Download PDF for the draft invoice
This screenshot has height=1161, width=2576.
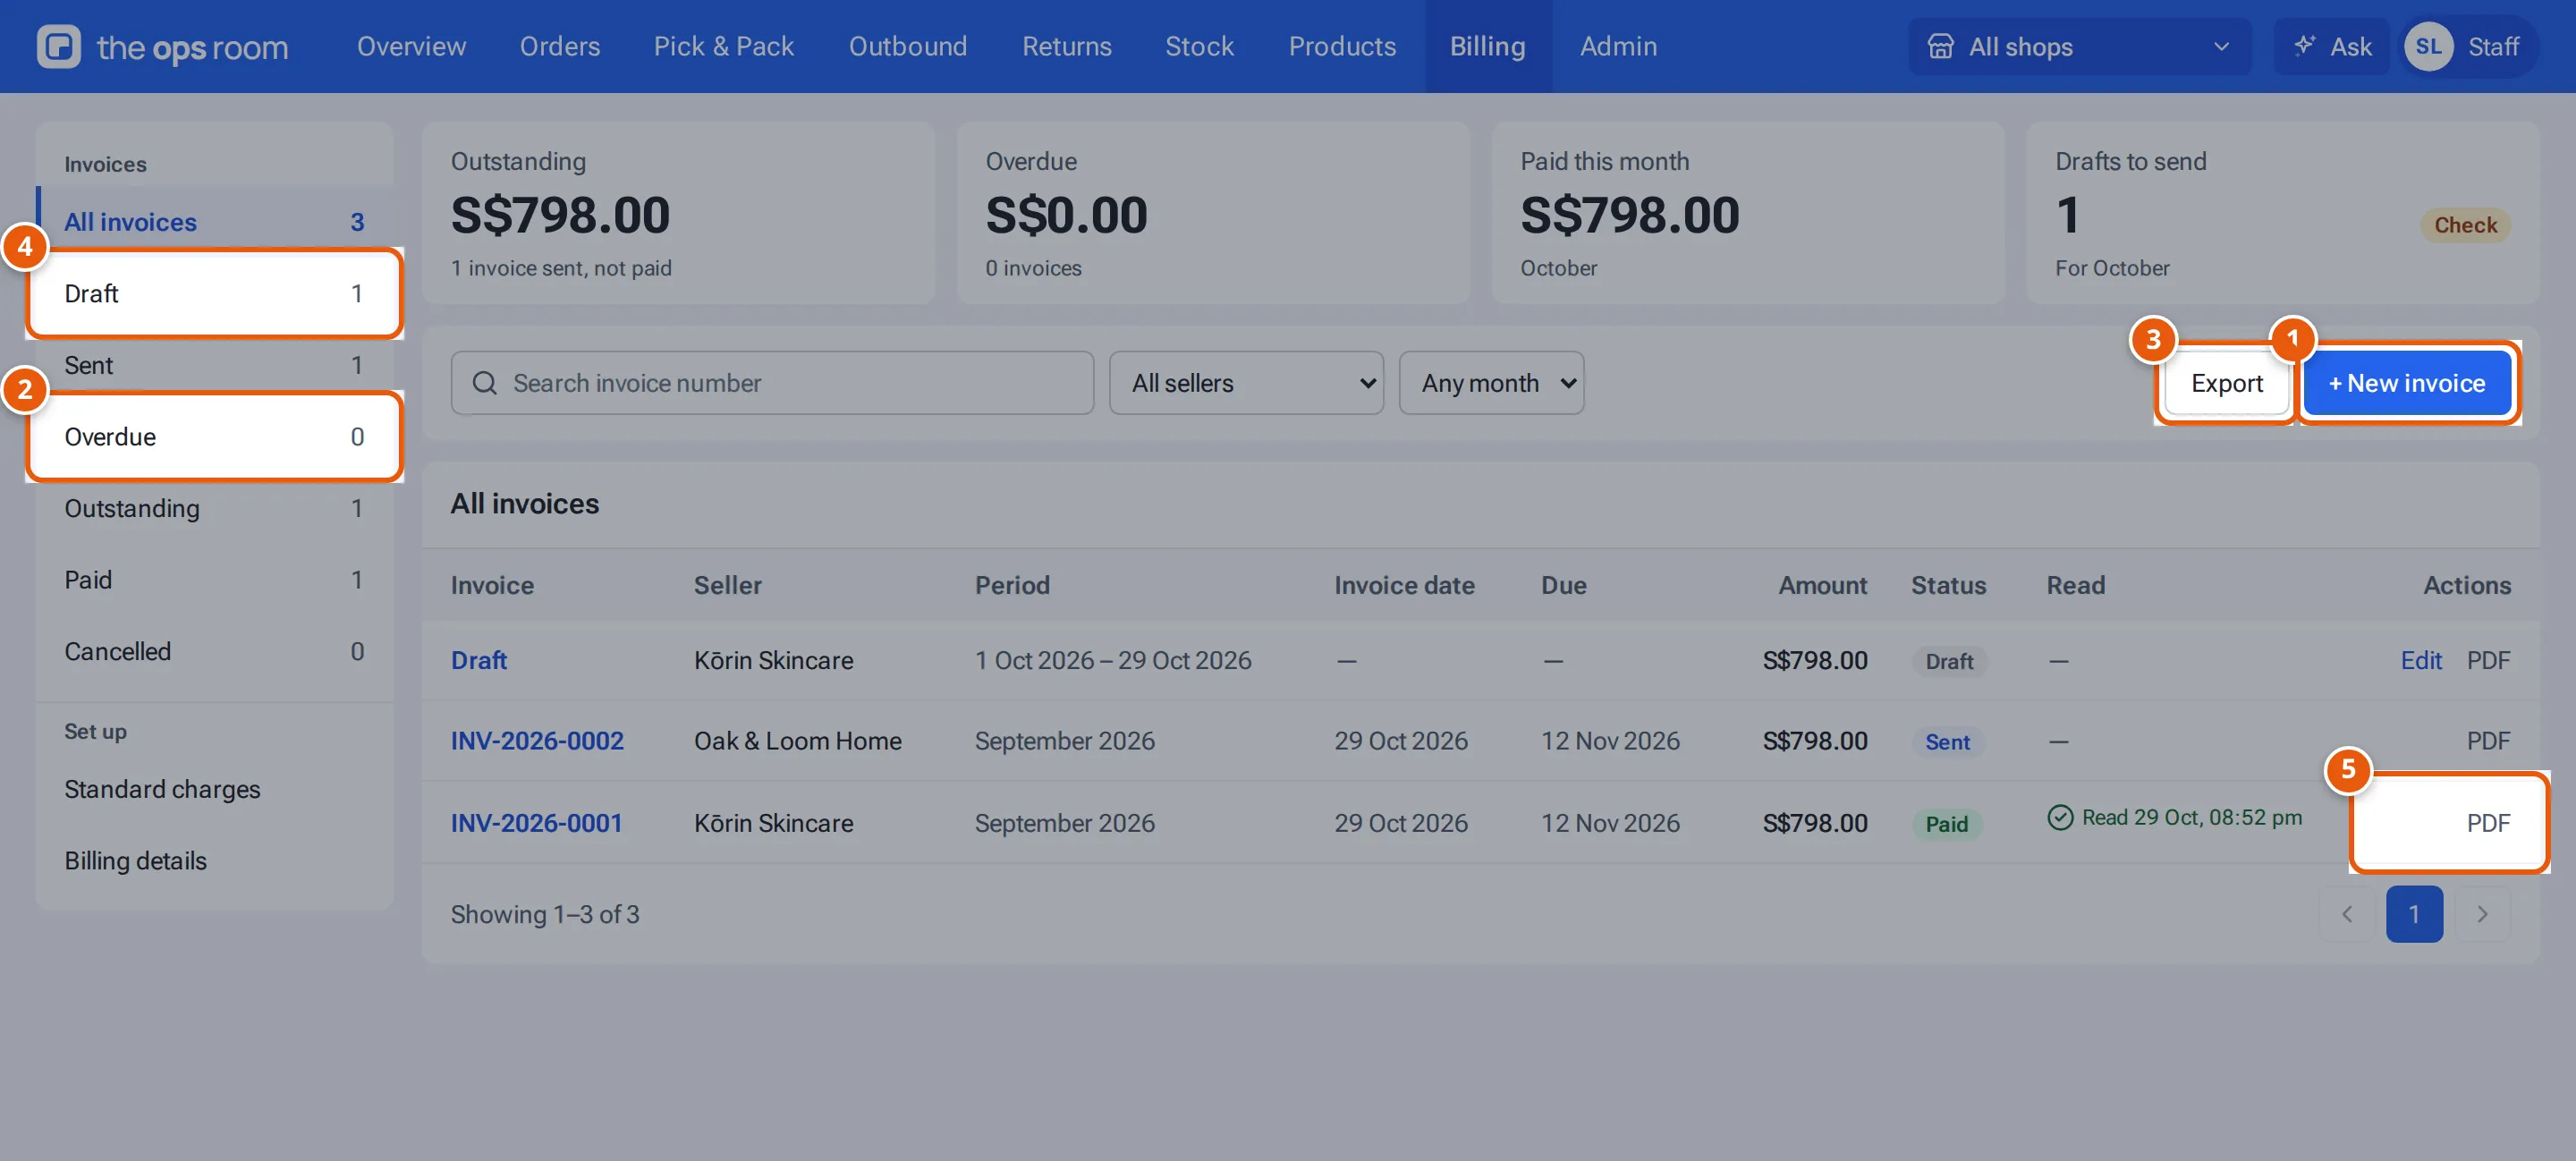(x=2488, y=660)
